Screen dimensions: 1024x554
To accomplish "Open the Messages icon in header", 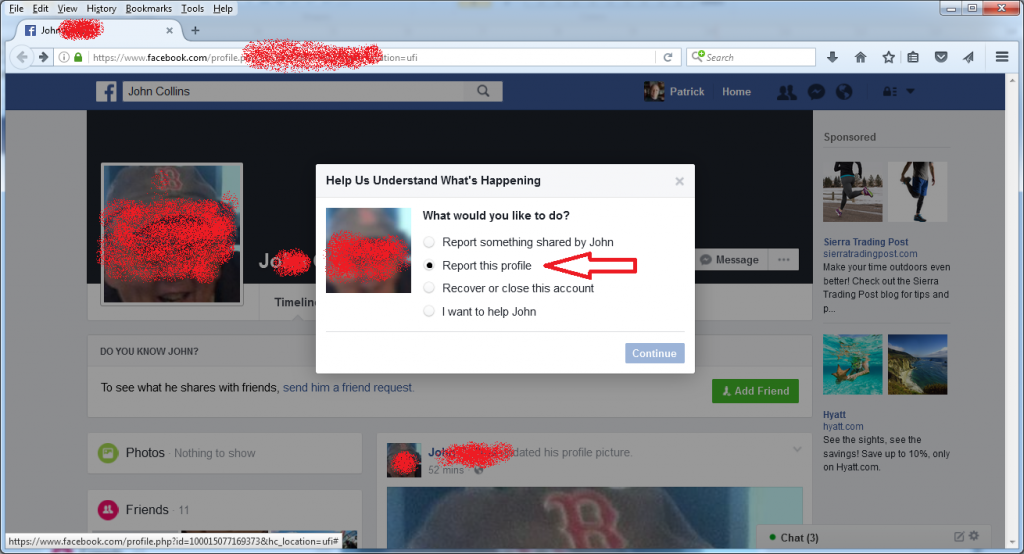I will [x=816, y=92].
